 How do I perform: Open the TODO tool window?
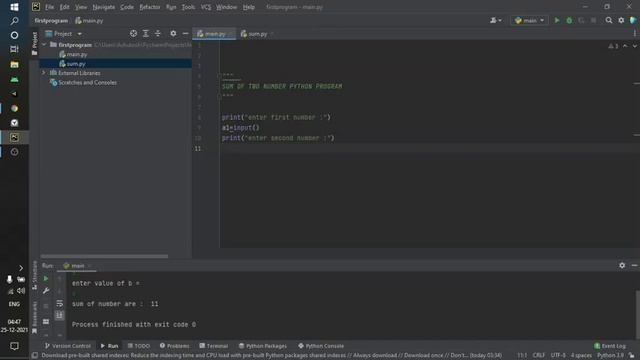coord(139,346)
